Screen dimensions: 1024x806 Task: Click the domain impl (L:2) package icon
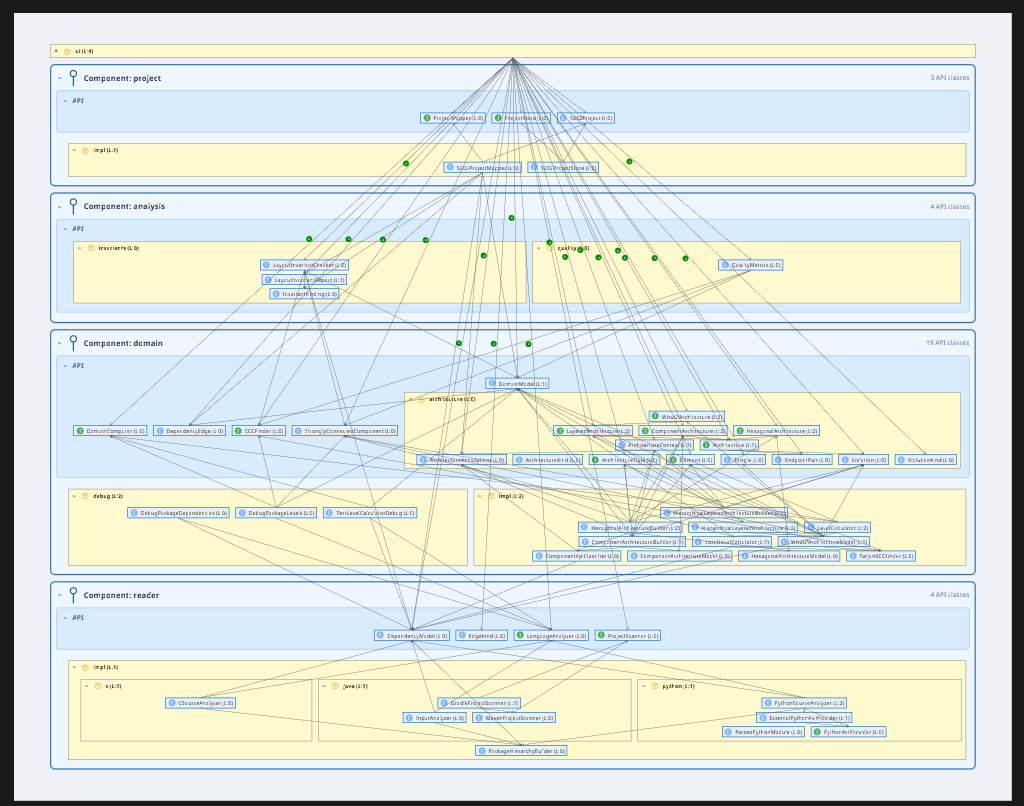point(491,496)
